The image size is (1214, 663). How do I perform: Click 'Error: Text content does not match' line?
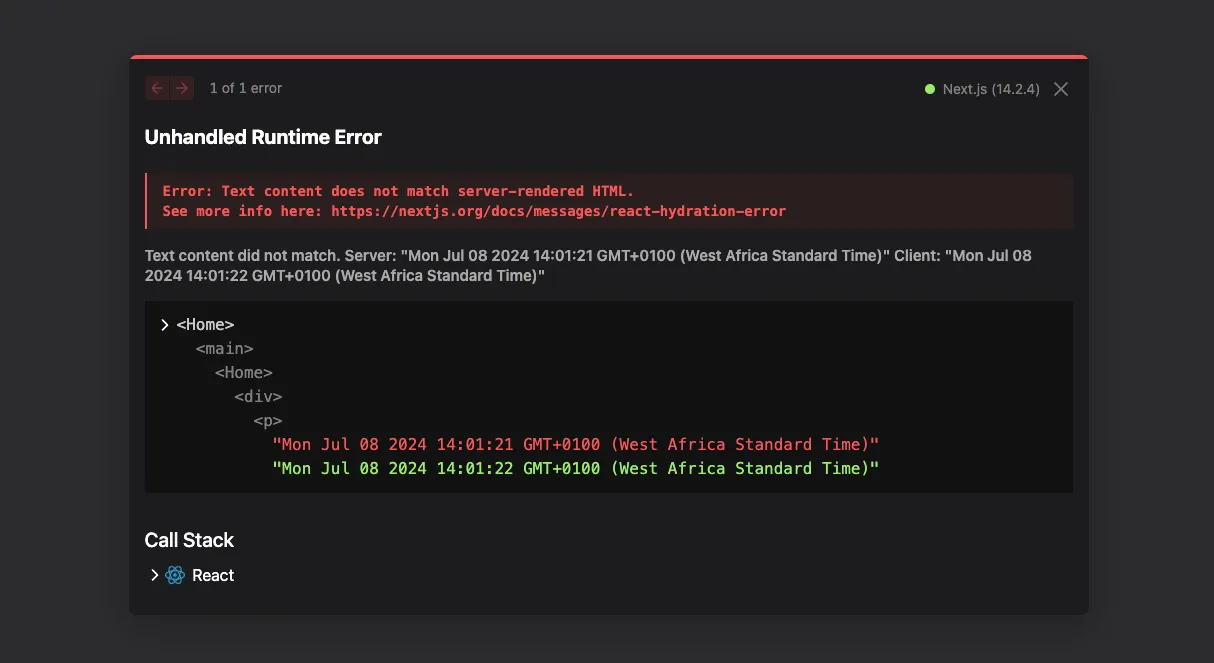pyautogui.click(x=398, y=191)
